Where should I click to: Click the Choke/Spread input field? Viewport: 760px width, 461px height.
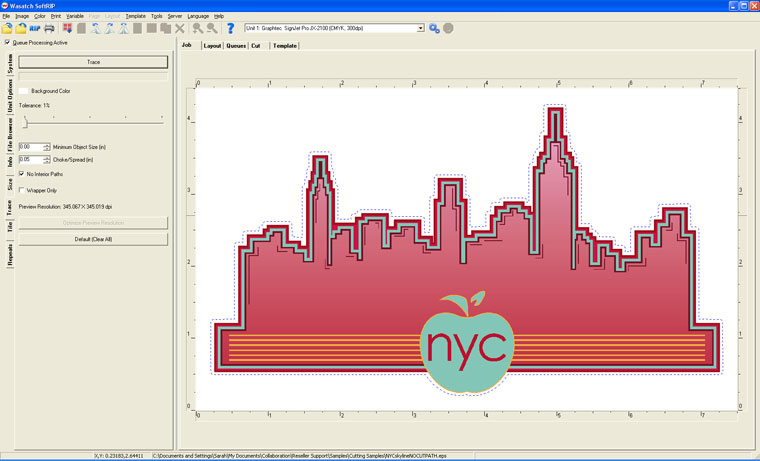point(31,159)
